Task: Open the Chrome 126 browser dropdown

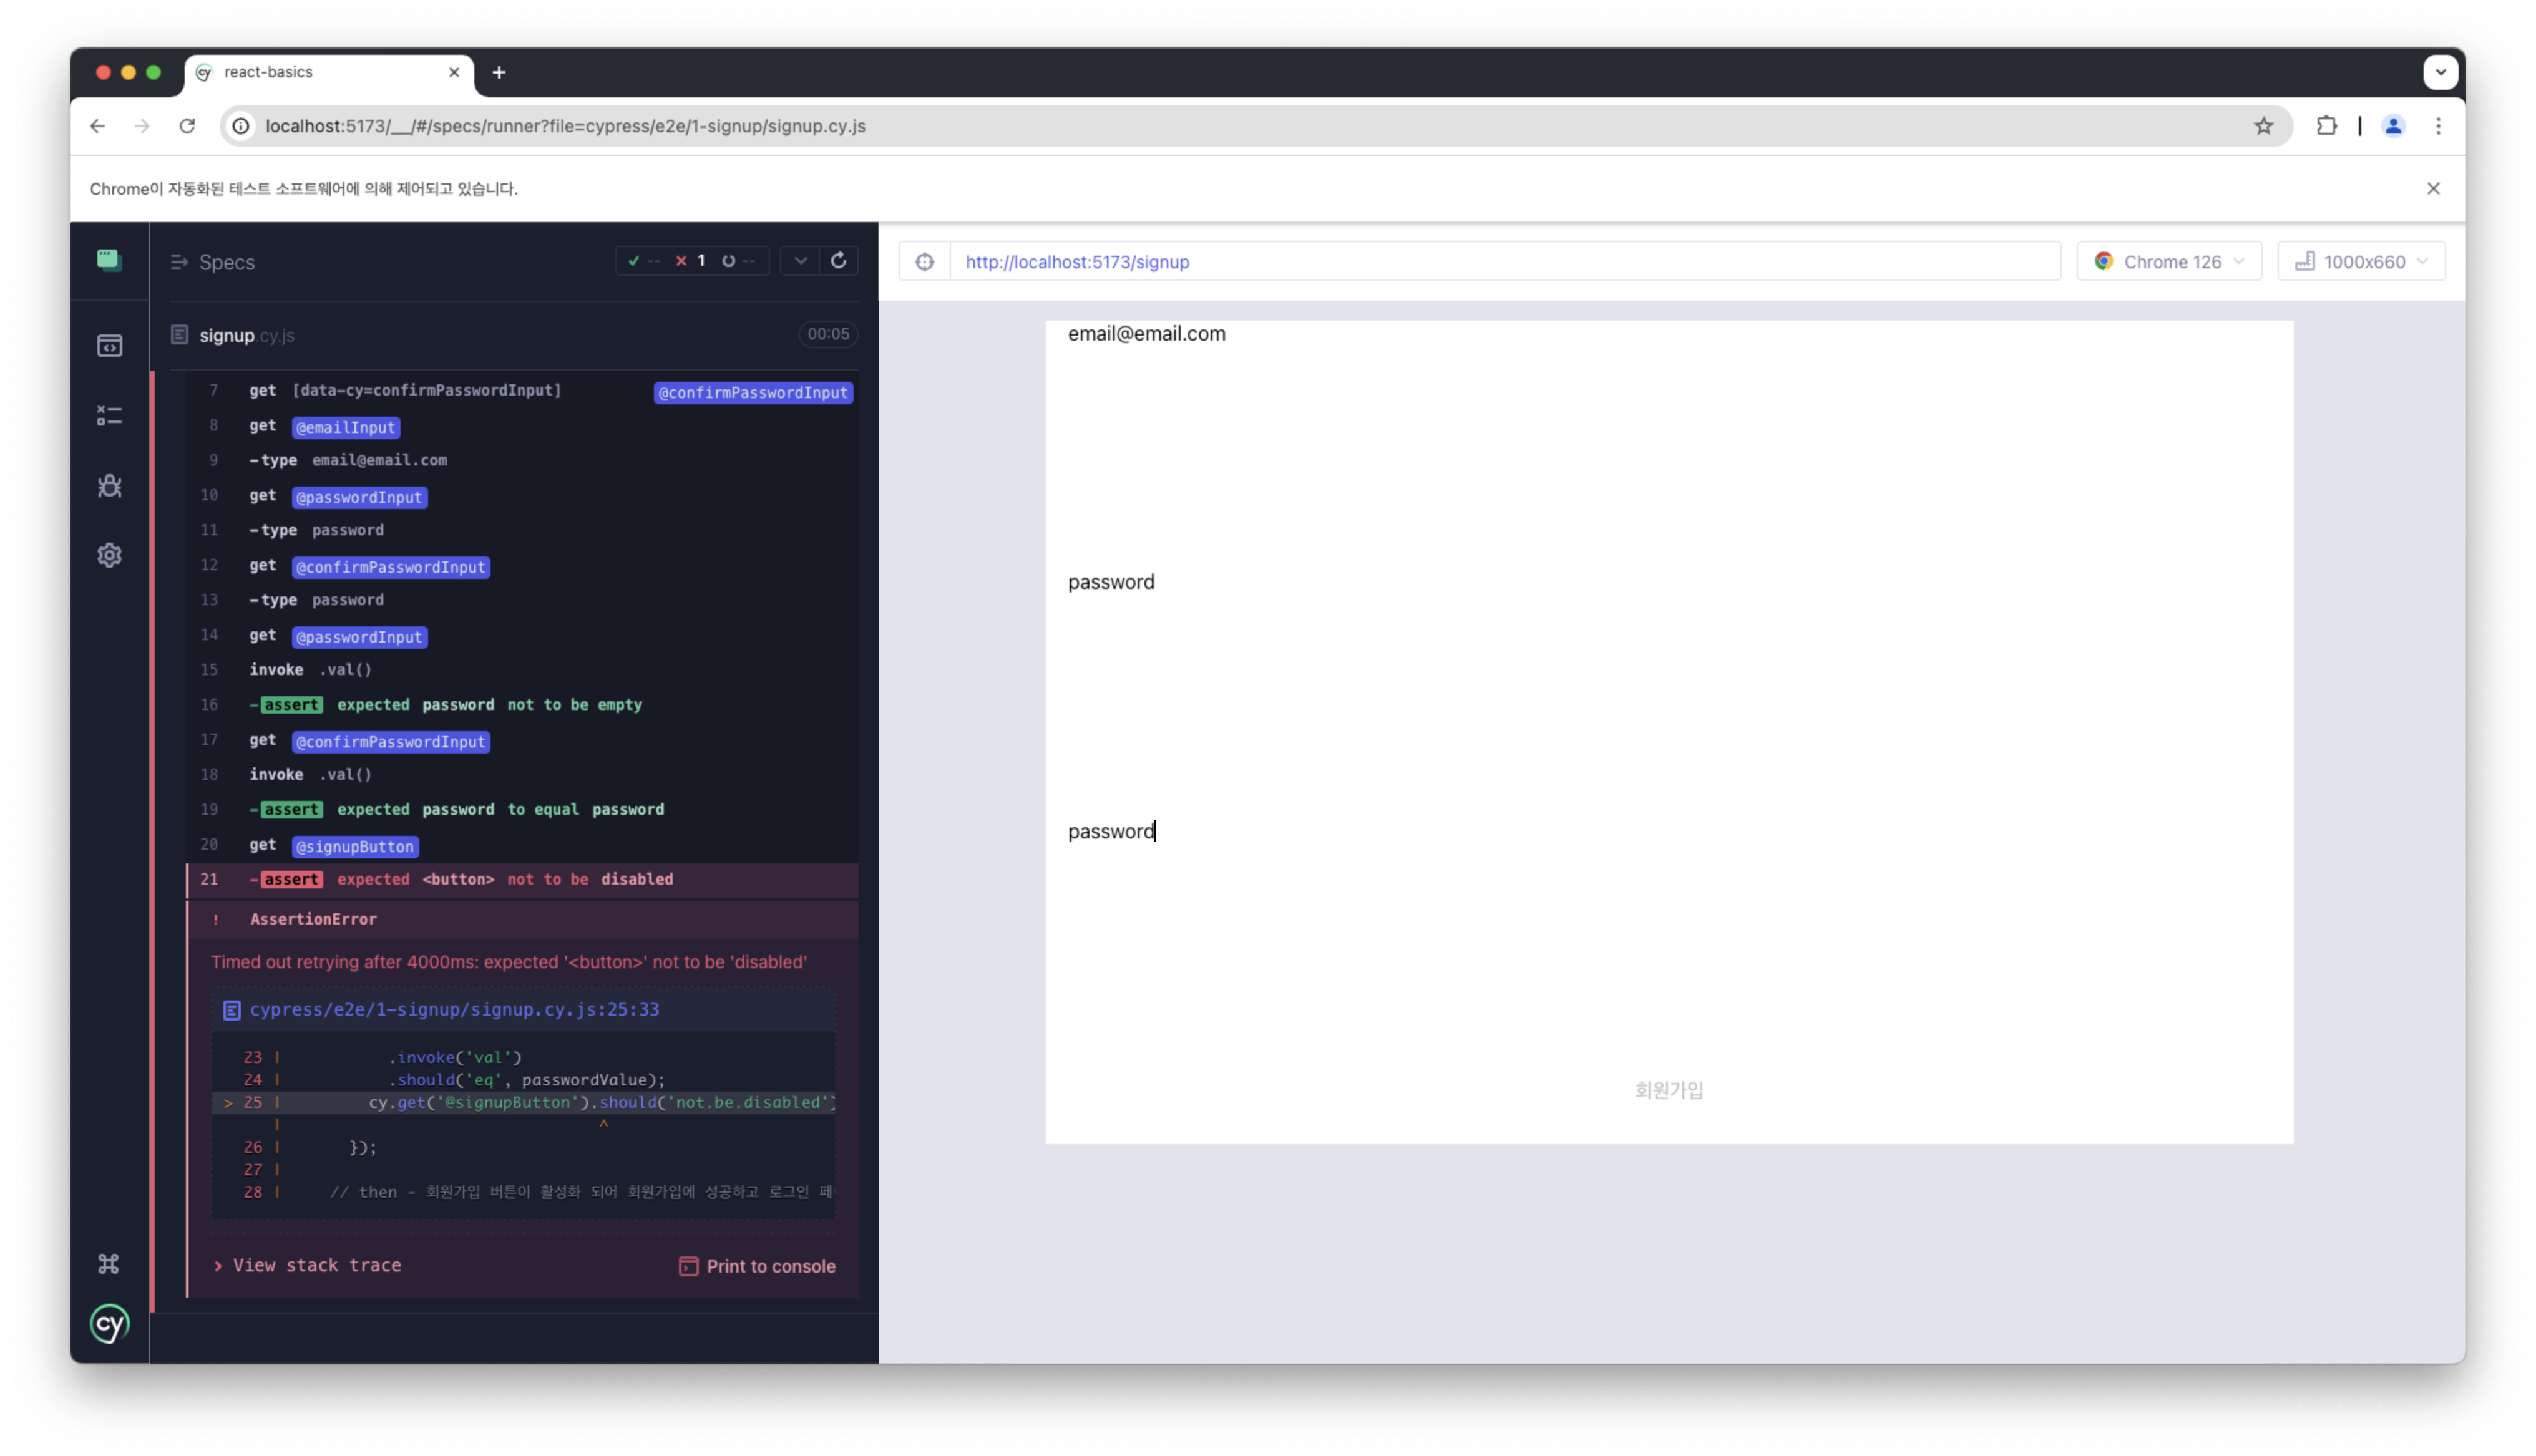Action: pyautogui.click(x=2168, y=262)
